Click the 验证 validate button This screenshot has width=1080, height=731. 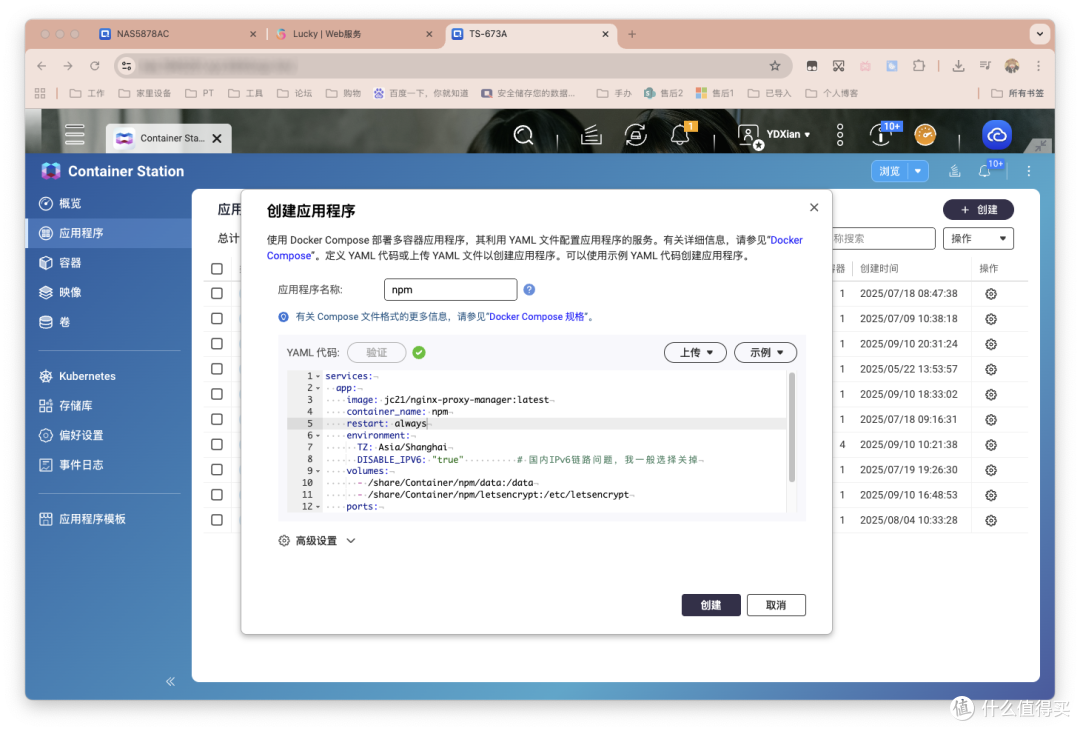[x=376, y=353]
